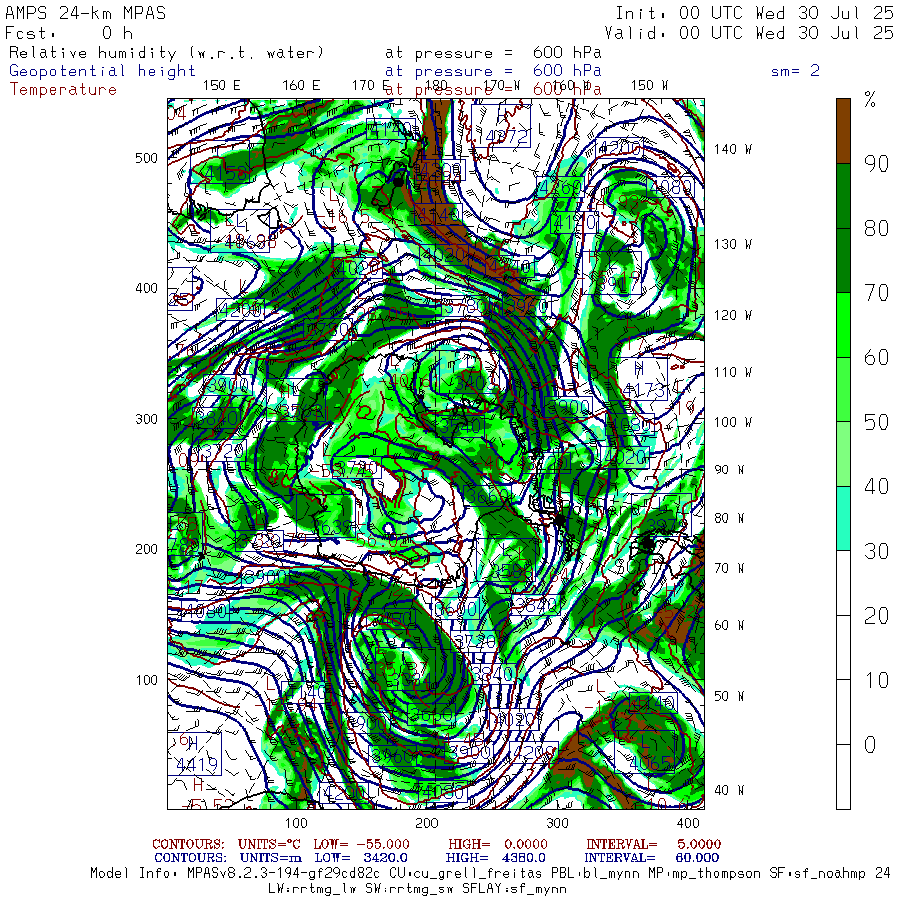Image resolution: width=900 pixels, height=900 pixels.
Task: Click the x-axis tick label '300' under the map
Action: (x=557, y=824)
